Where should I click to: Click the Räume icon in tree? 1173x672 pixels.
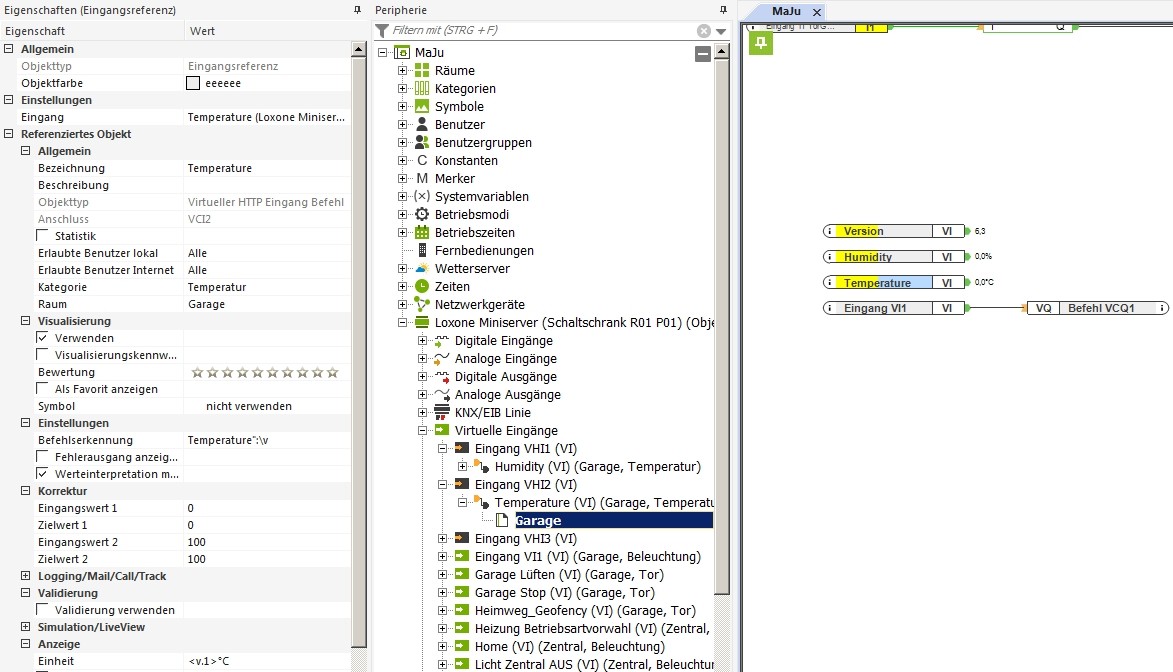click(422, 71)
